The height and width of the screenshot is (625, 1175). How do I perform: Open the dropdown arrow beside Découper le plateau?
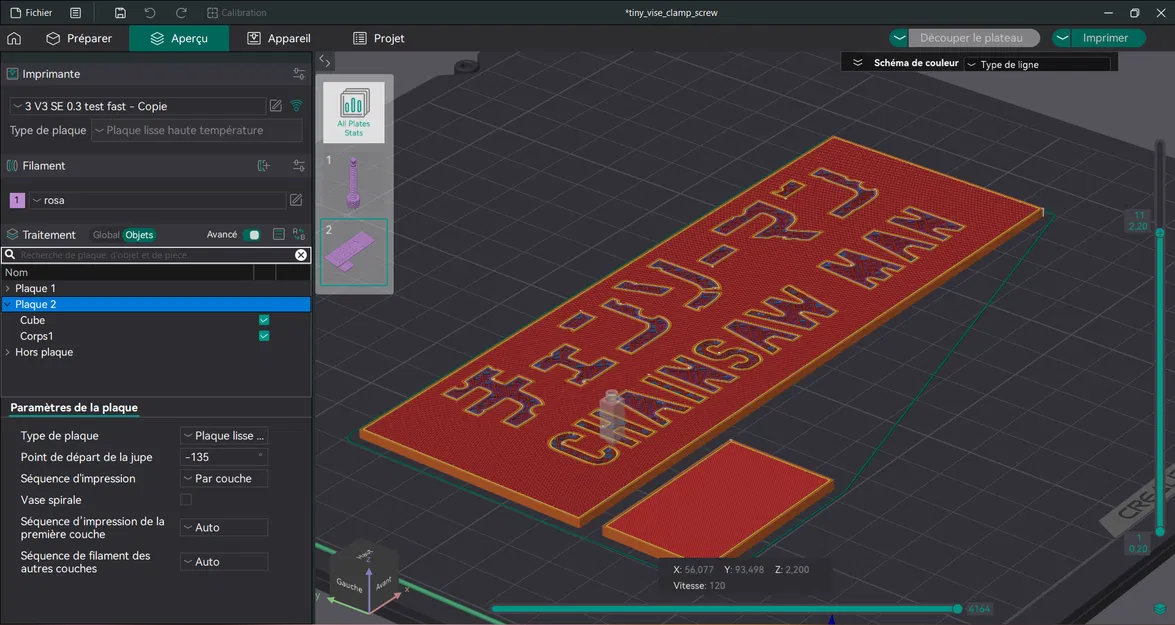[899, 37]
